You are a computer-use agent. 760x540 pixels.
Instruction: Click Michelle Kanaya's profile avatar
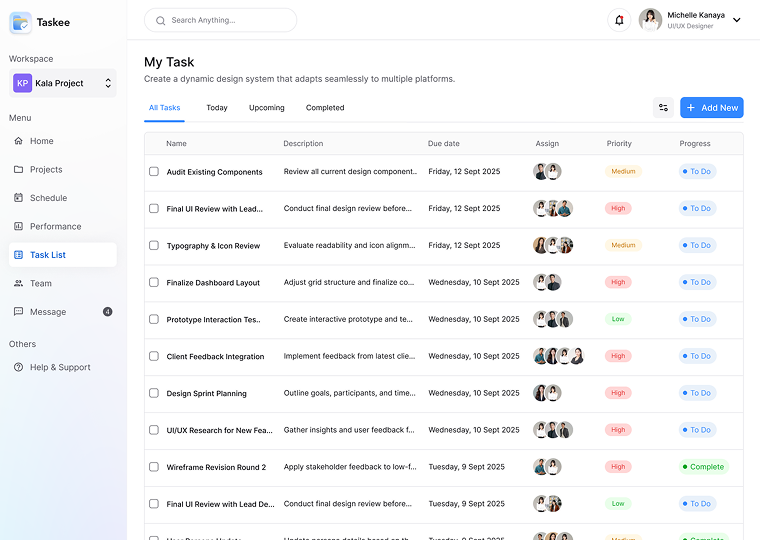650,20
